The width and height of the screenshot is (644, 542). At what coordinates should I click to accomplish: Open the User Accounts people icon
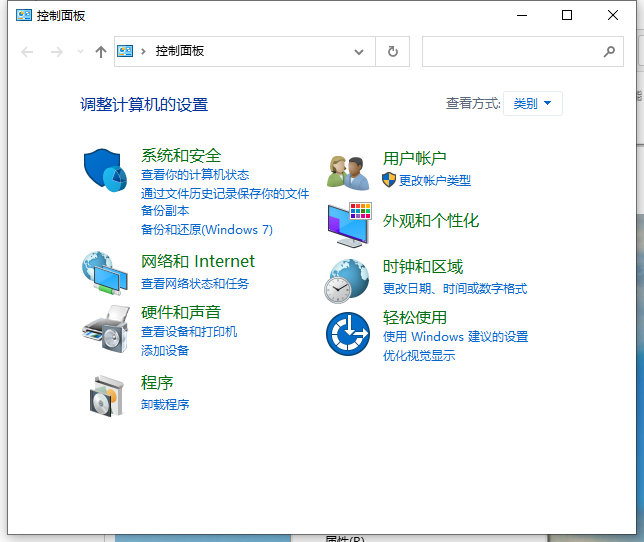[x=348, y=173]
